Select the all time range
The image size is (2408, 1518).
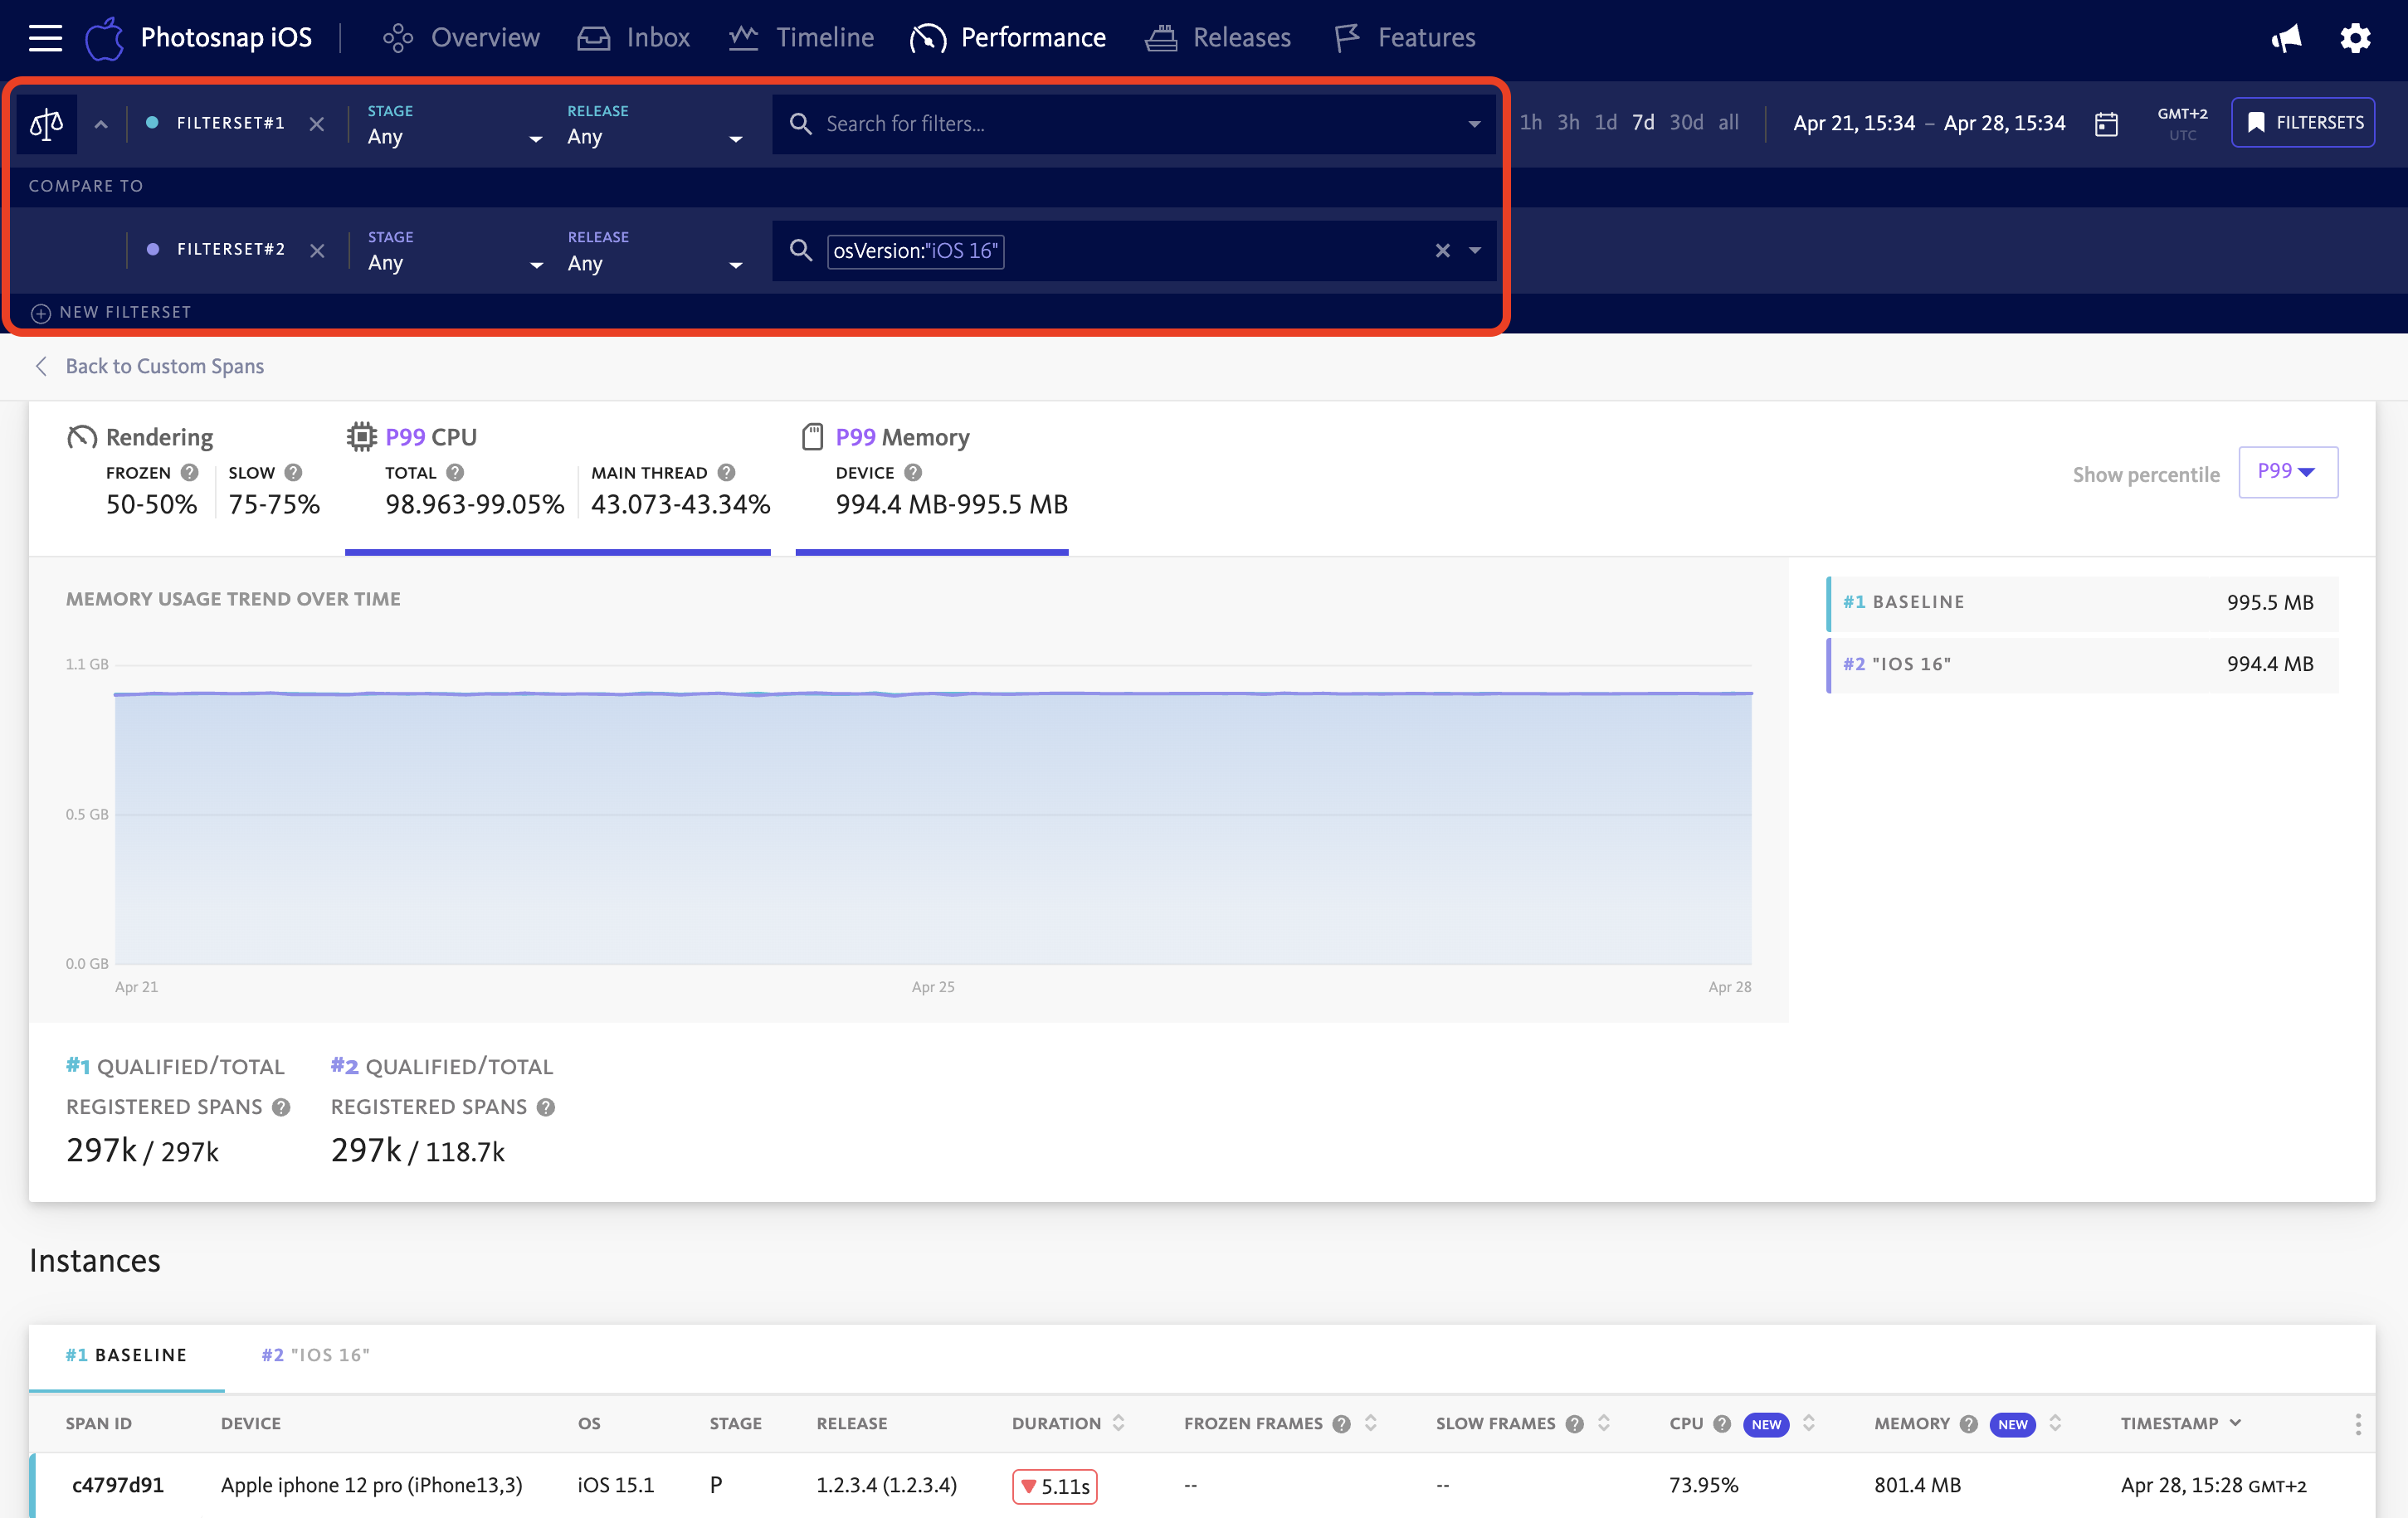pos(1728,122)
